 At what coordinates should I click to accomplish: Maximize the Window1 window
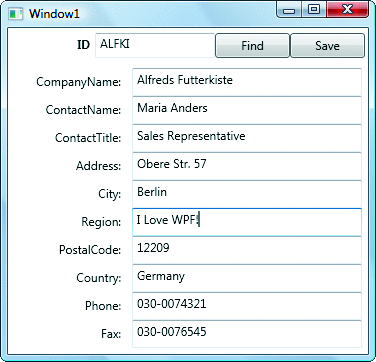click(x=314, y=10)
